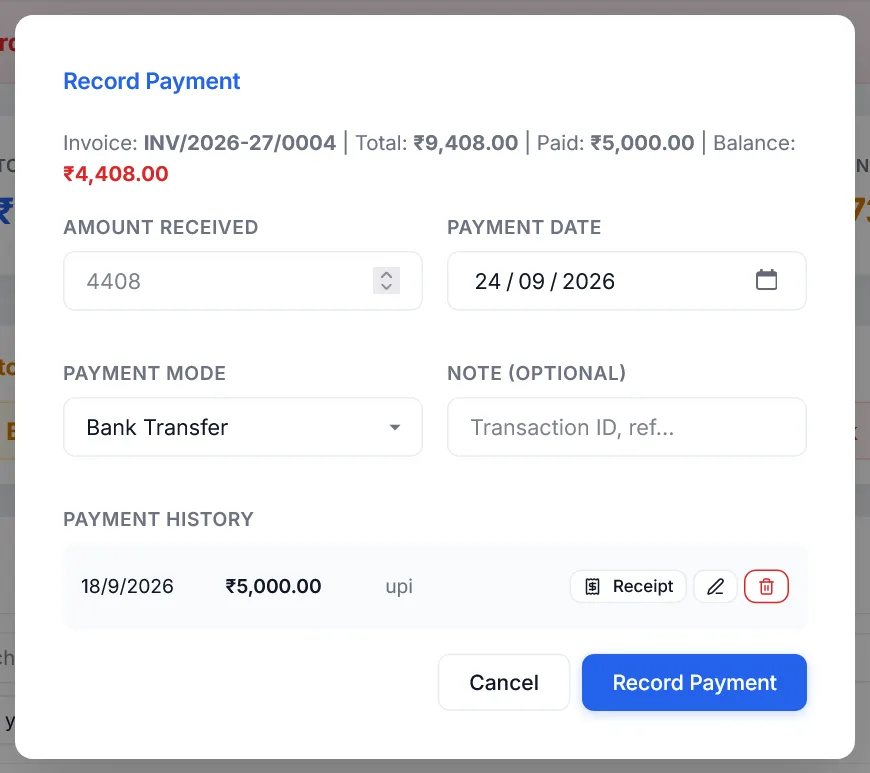Select the total ₹9,408.00 value
The image size is (870, 773).
[466, 143]
